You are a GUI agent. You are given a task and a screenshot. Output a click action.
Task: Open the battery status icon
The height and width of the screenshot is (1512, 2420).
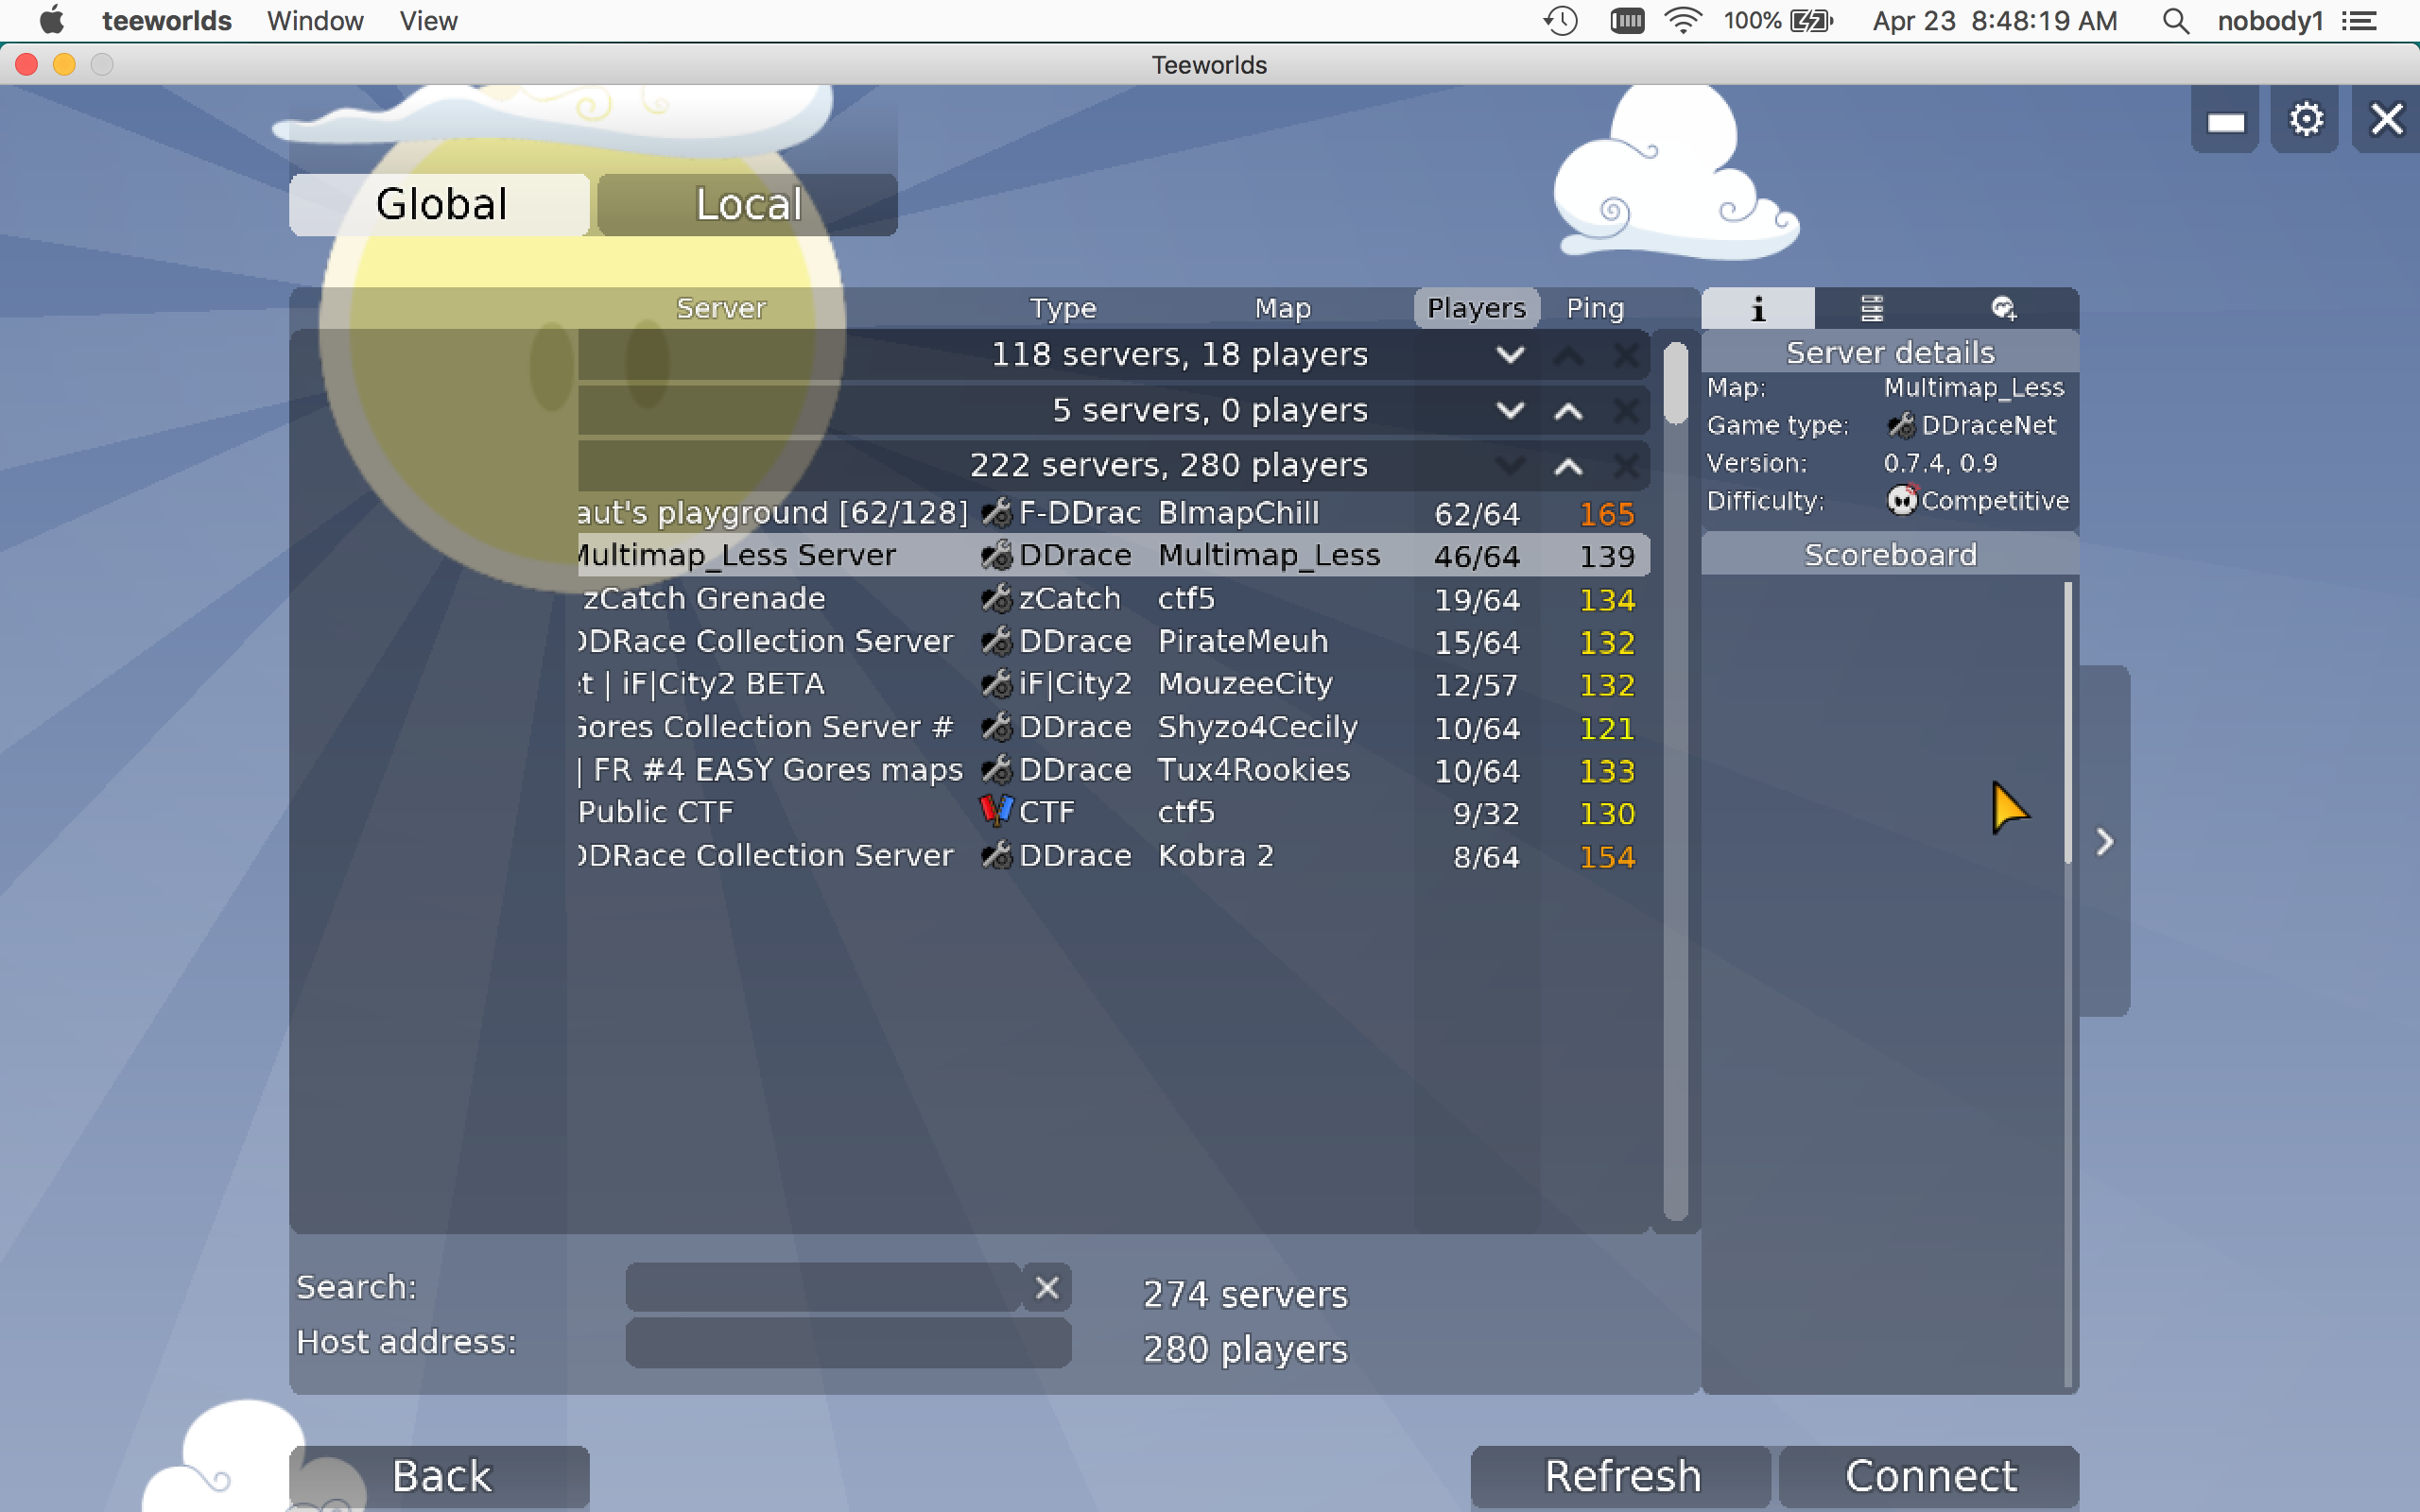click(1811, 21)
